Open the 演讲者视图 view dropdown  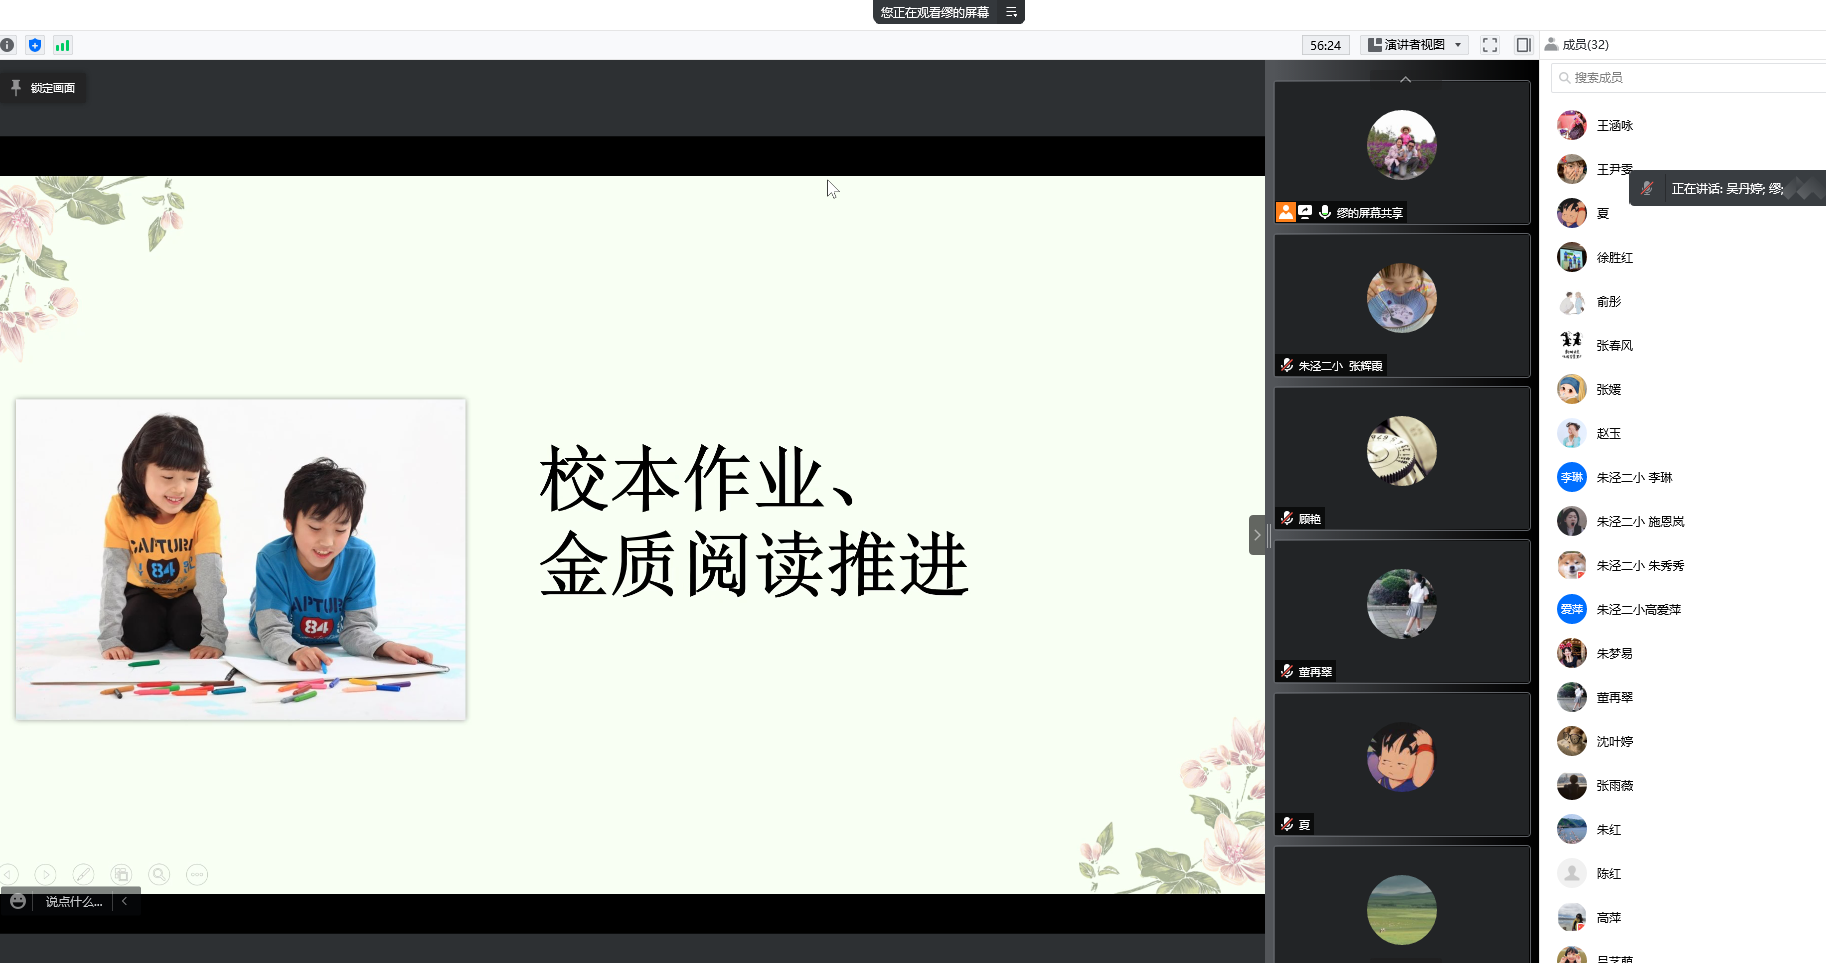click(1415, 45)
